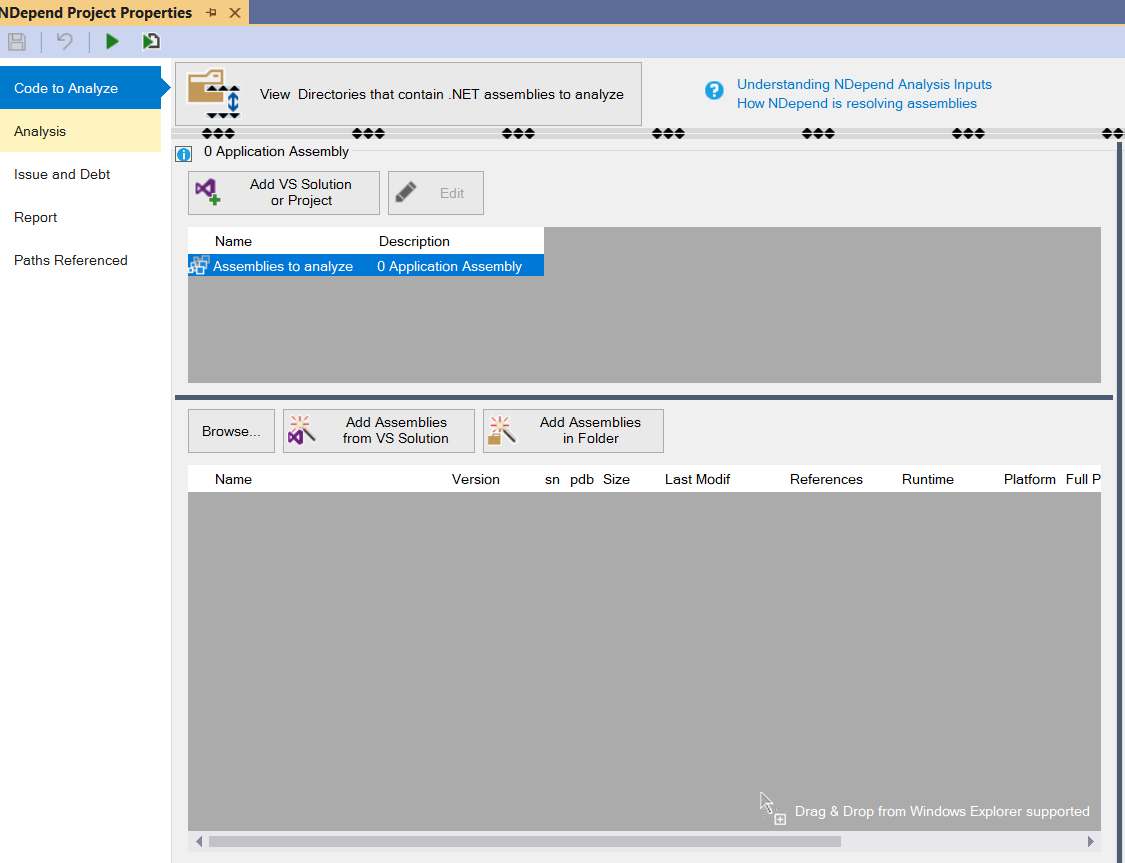Click the Platform column header
This screenshot has width=1125, height=863.
coord(1030,479)
